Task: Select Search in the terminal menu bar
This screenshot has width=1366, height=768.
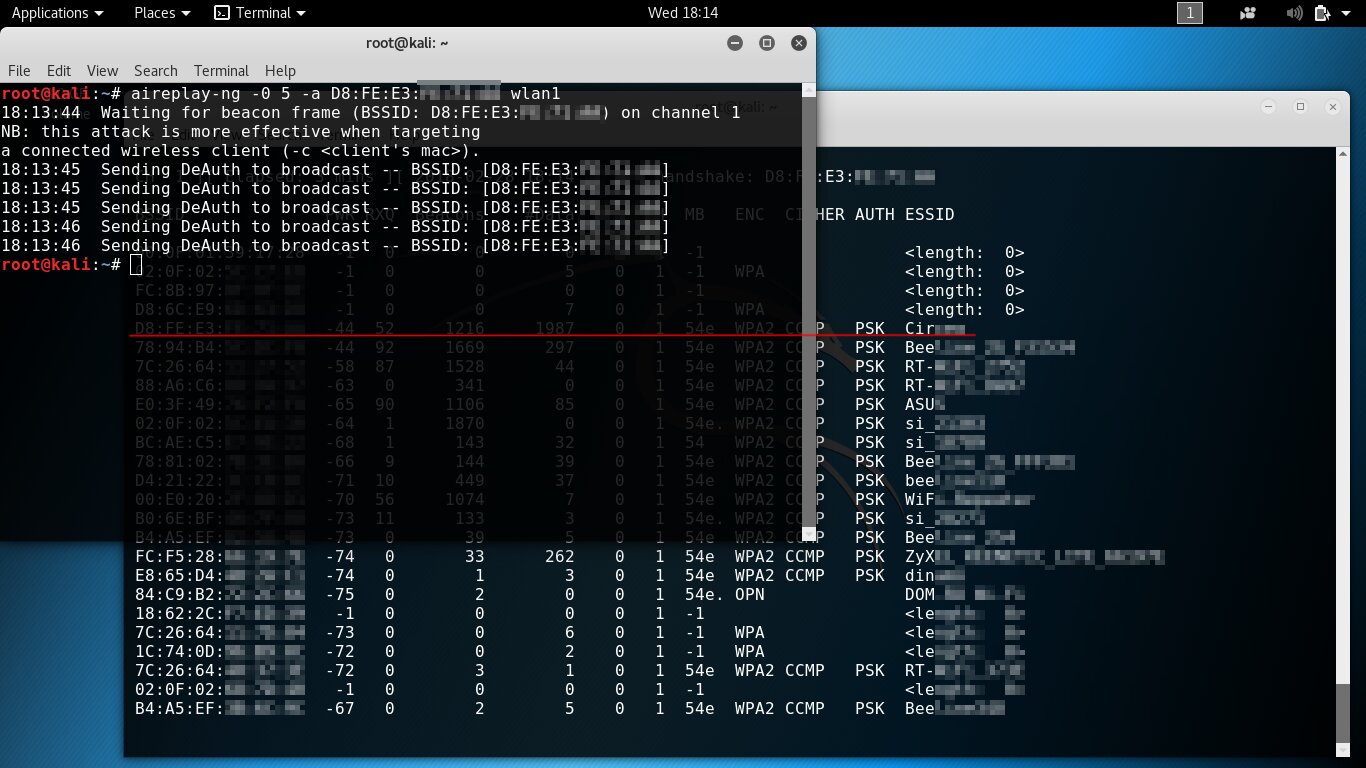Action: [155, 71]
